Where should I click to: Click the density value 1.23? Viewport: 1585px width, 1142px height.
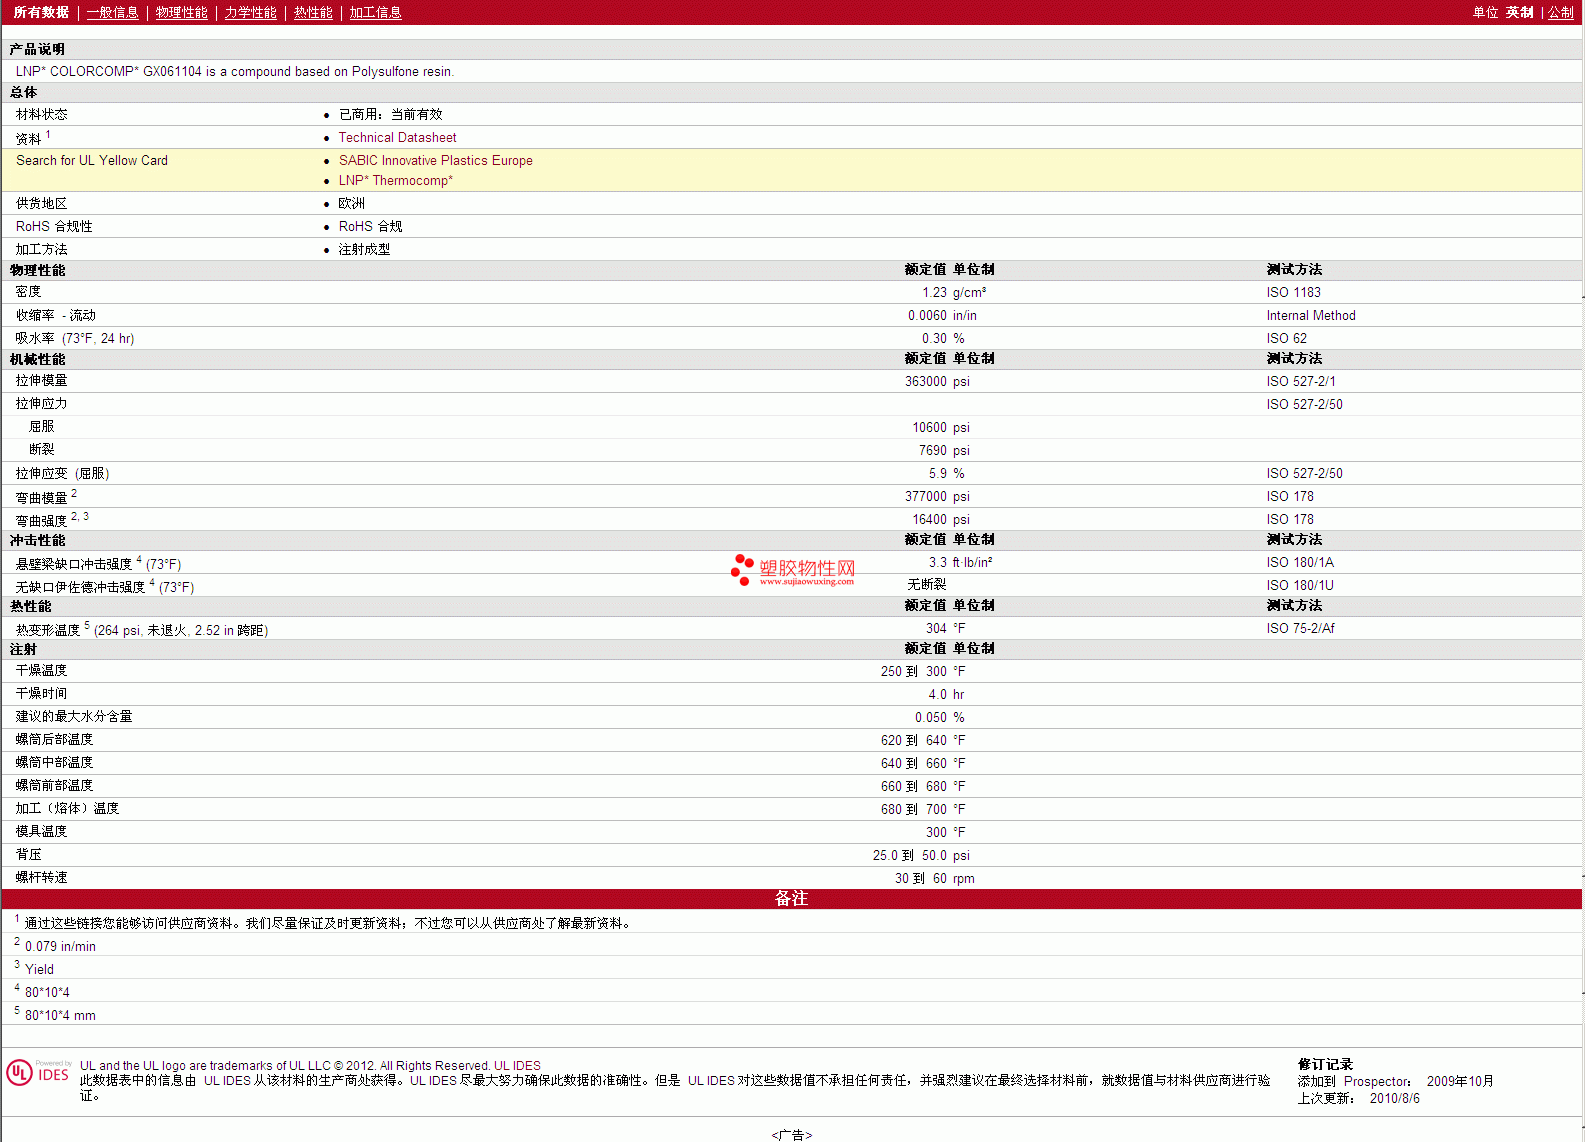pyautogui.click(x=934, y=293)
